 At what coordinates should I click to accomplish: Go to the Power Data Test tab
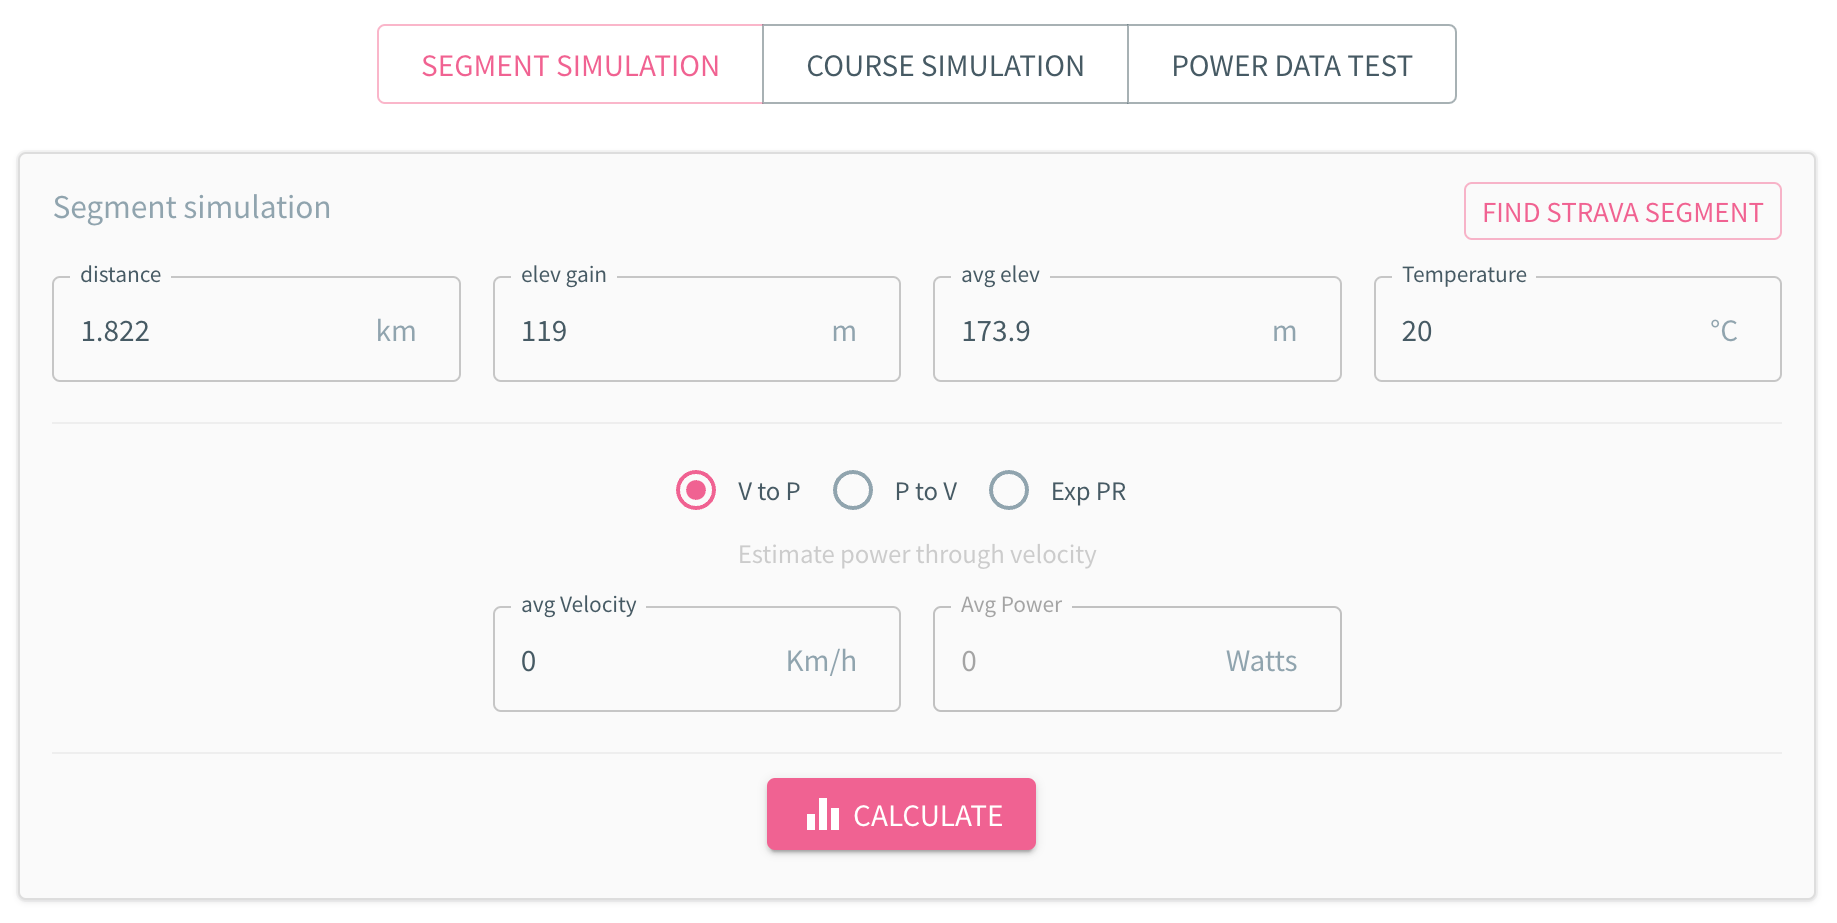(1291, 65)
